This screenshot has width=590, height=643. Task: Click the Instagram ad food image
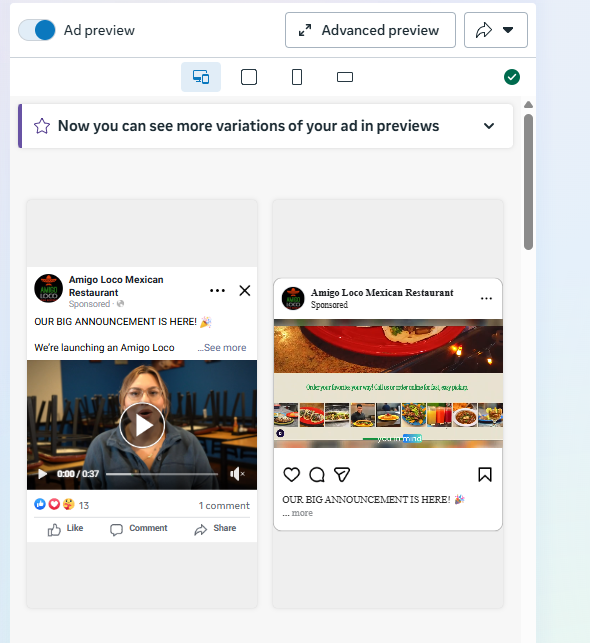(388, 383)
